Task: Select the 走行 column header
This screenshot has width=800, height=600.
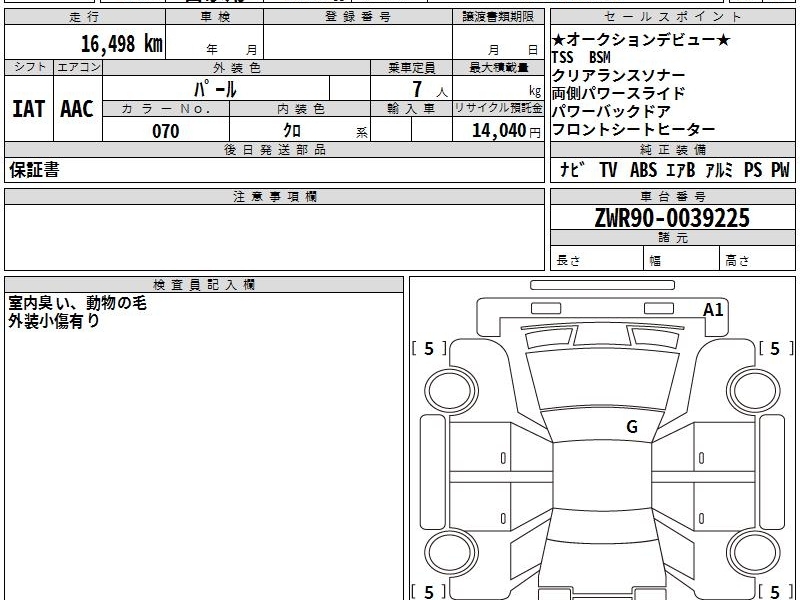Action: pos(85,17)
